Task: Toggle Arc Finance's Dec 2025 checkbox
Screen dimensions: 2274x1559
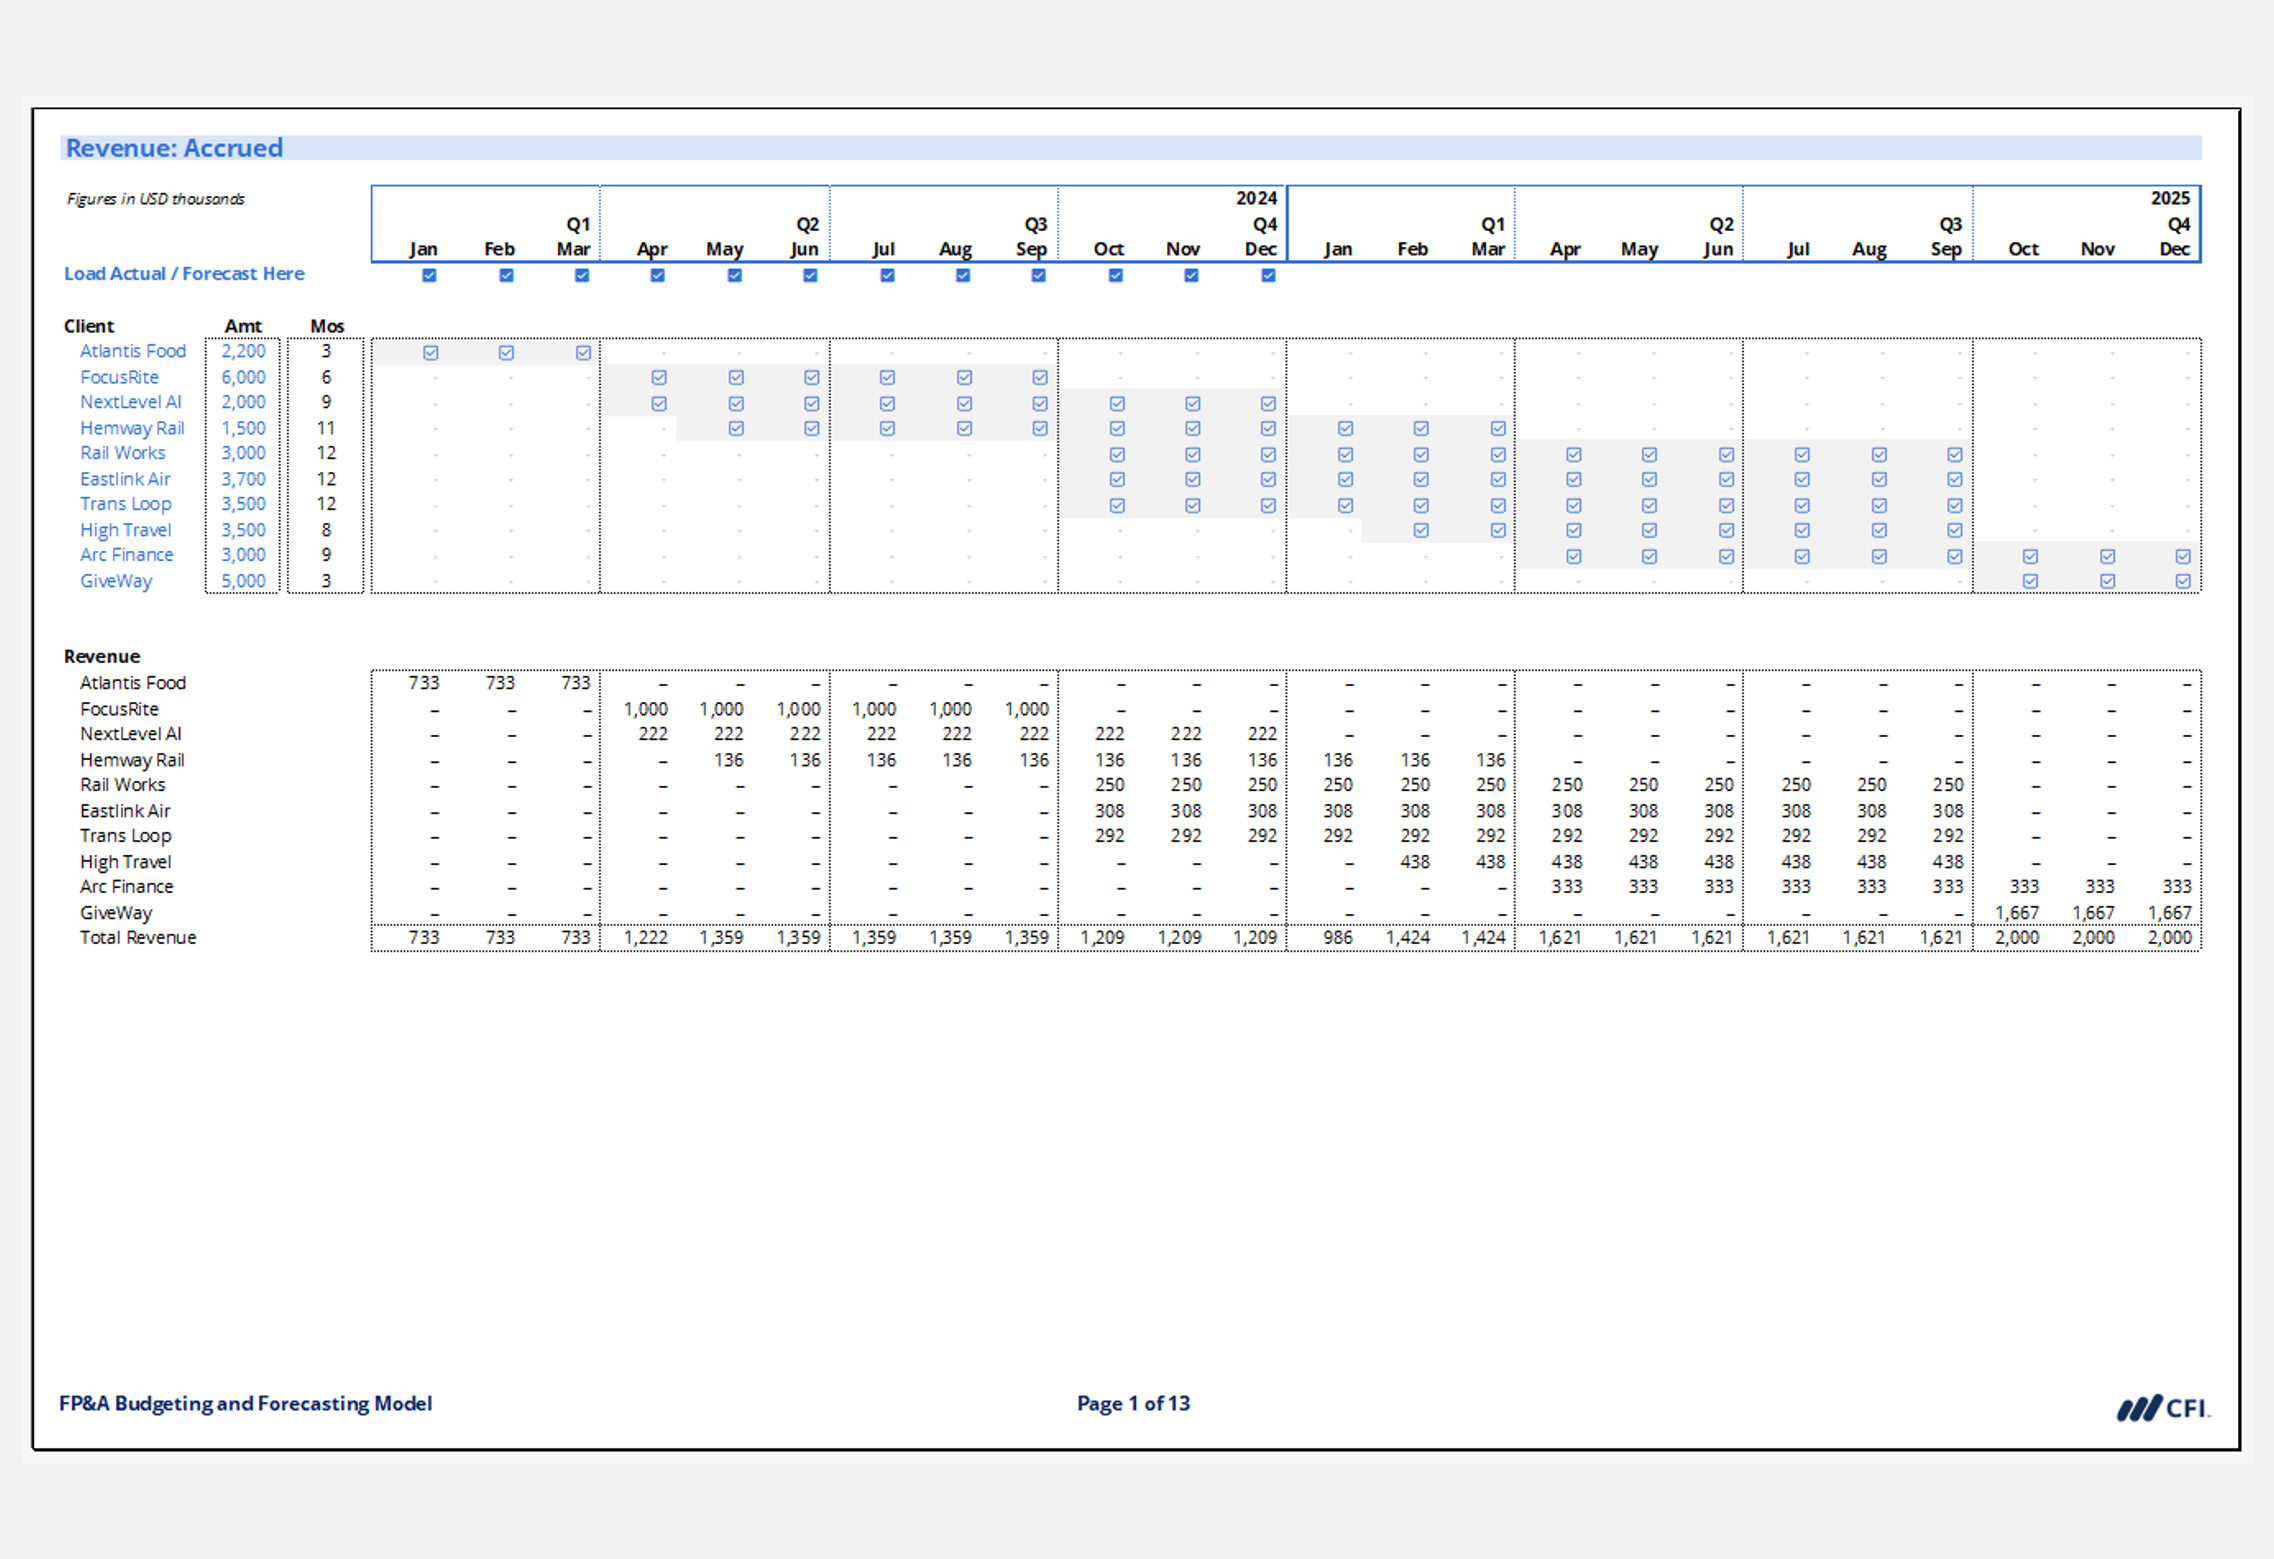Action: (x=2182, y=556)
